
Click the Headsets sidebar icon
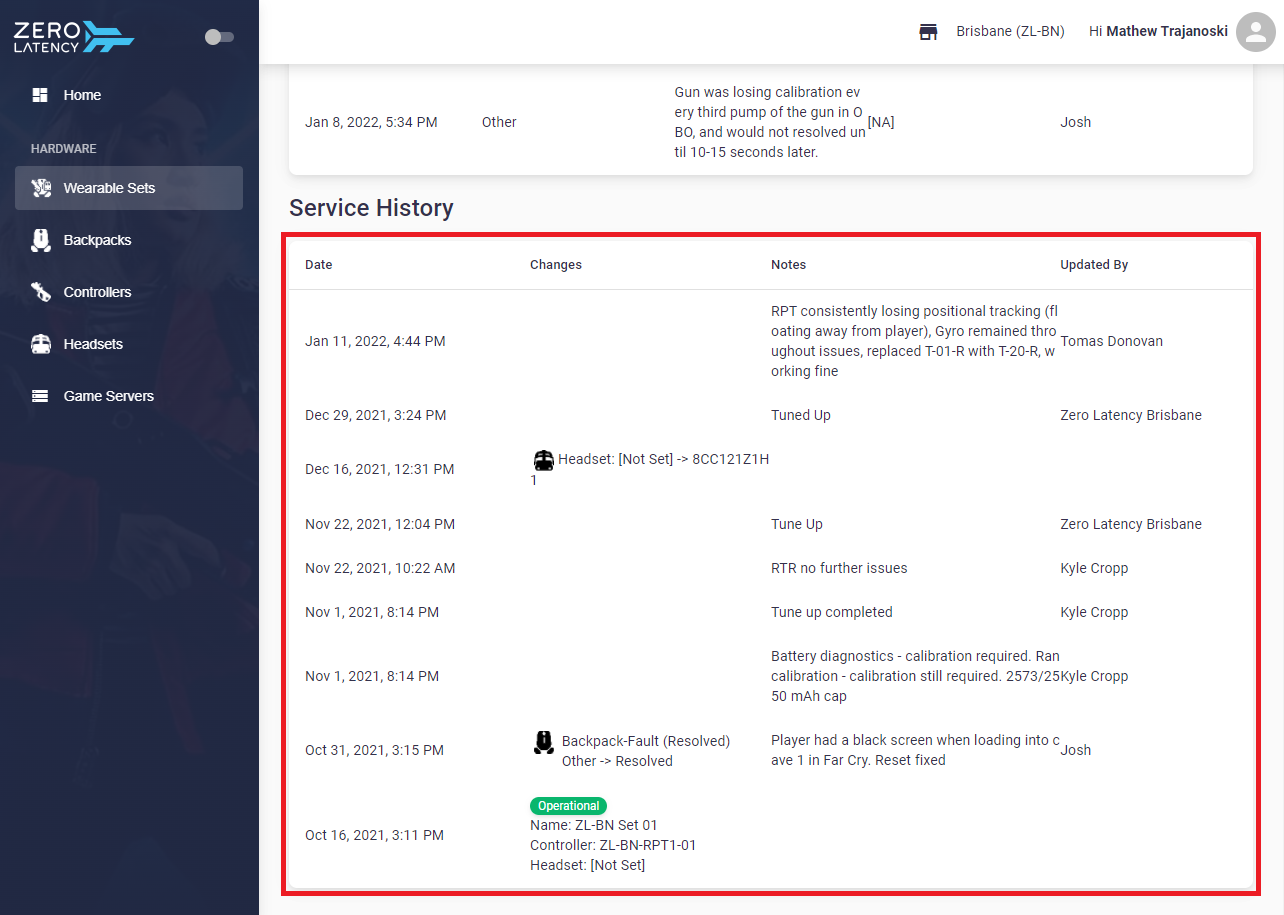tap(40, 344)
